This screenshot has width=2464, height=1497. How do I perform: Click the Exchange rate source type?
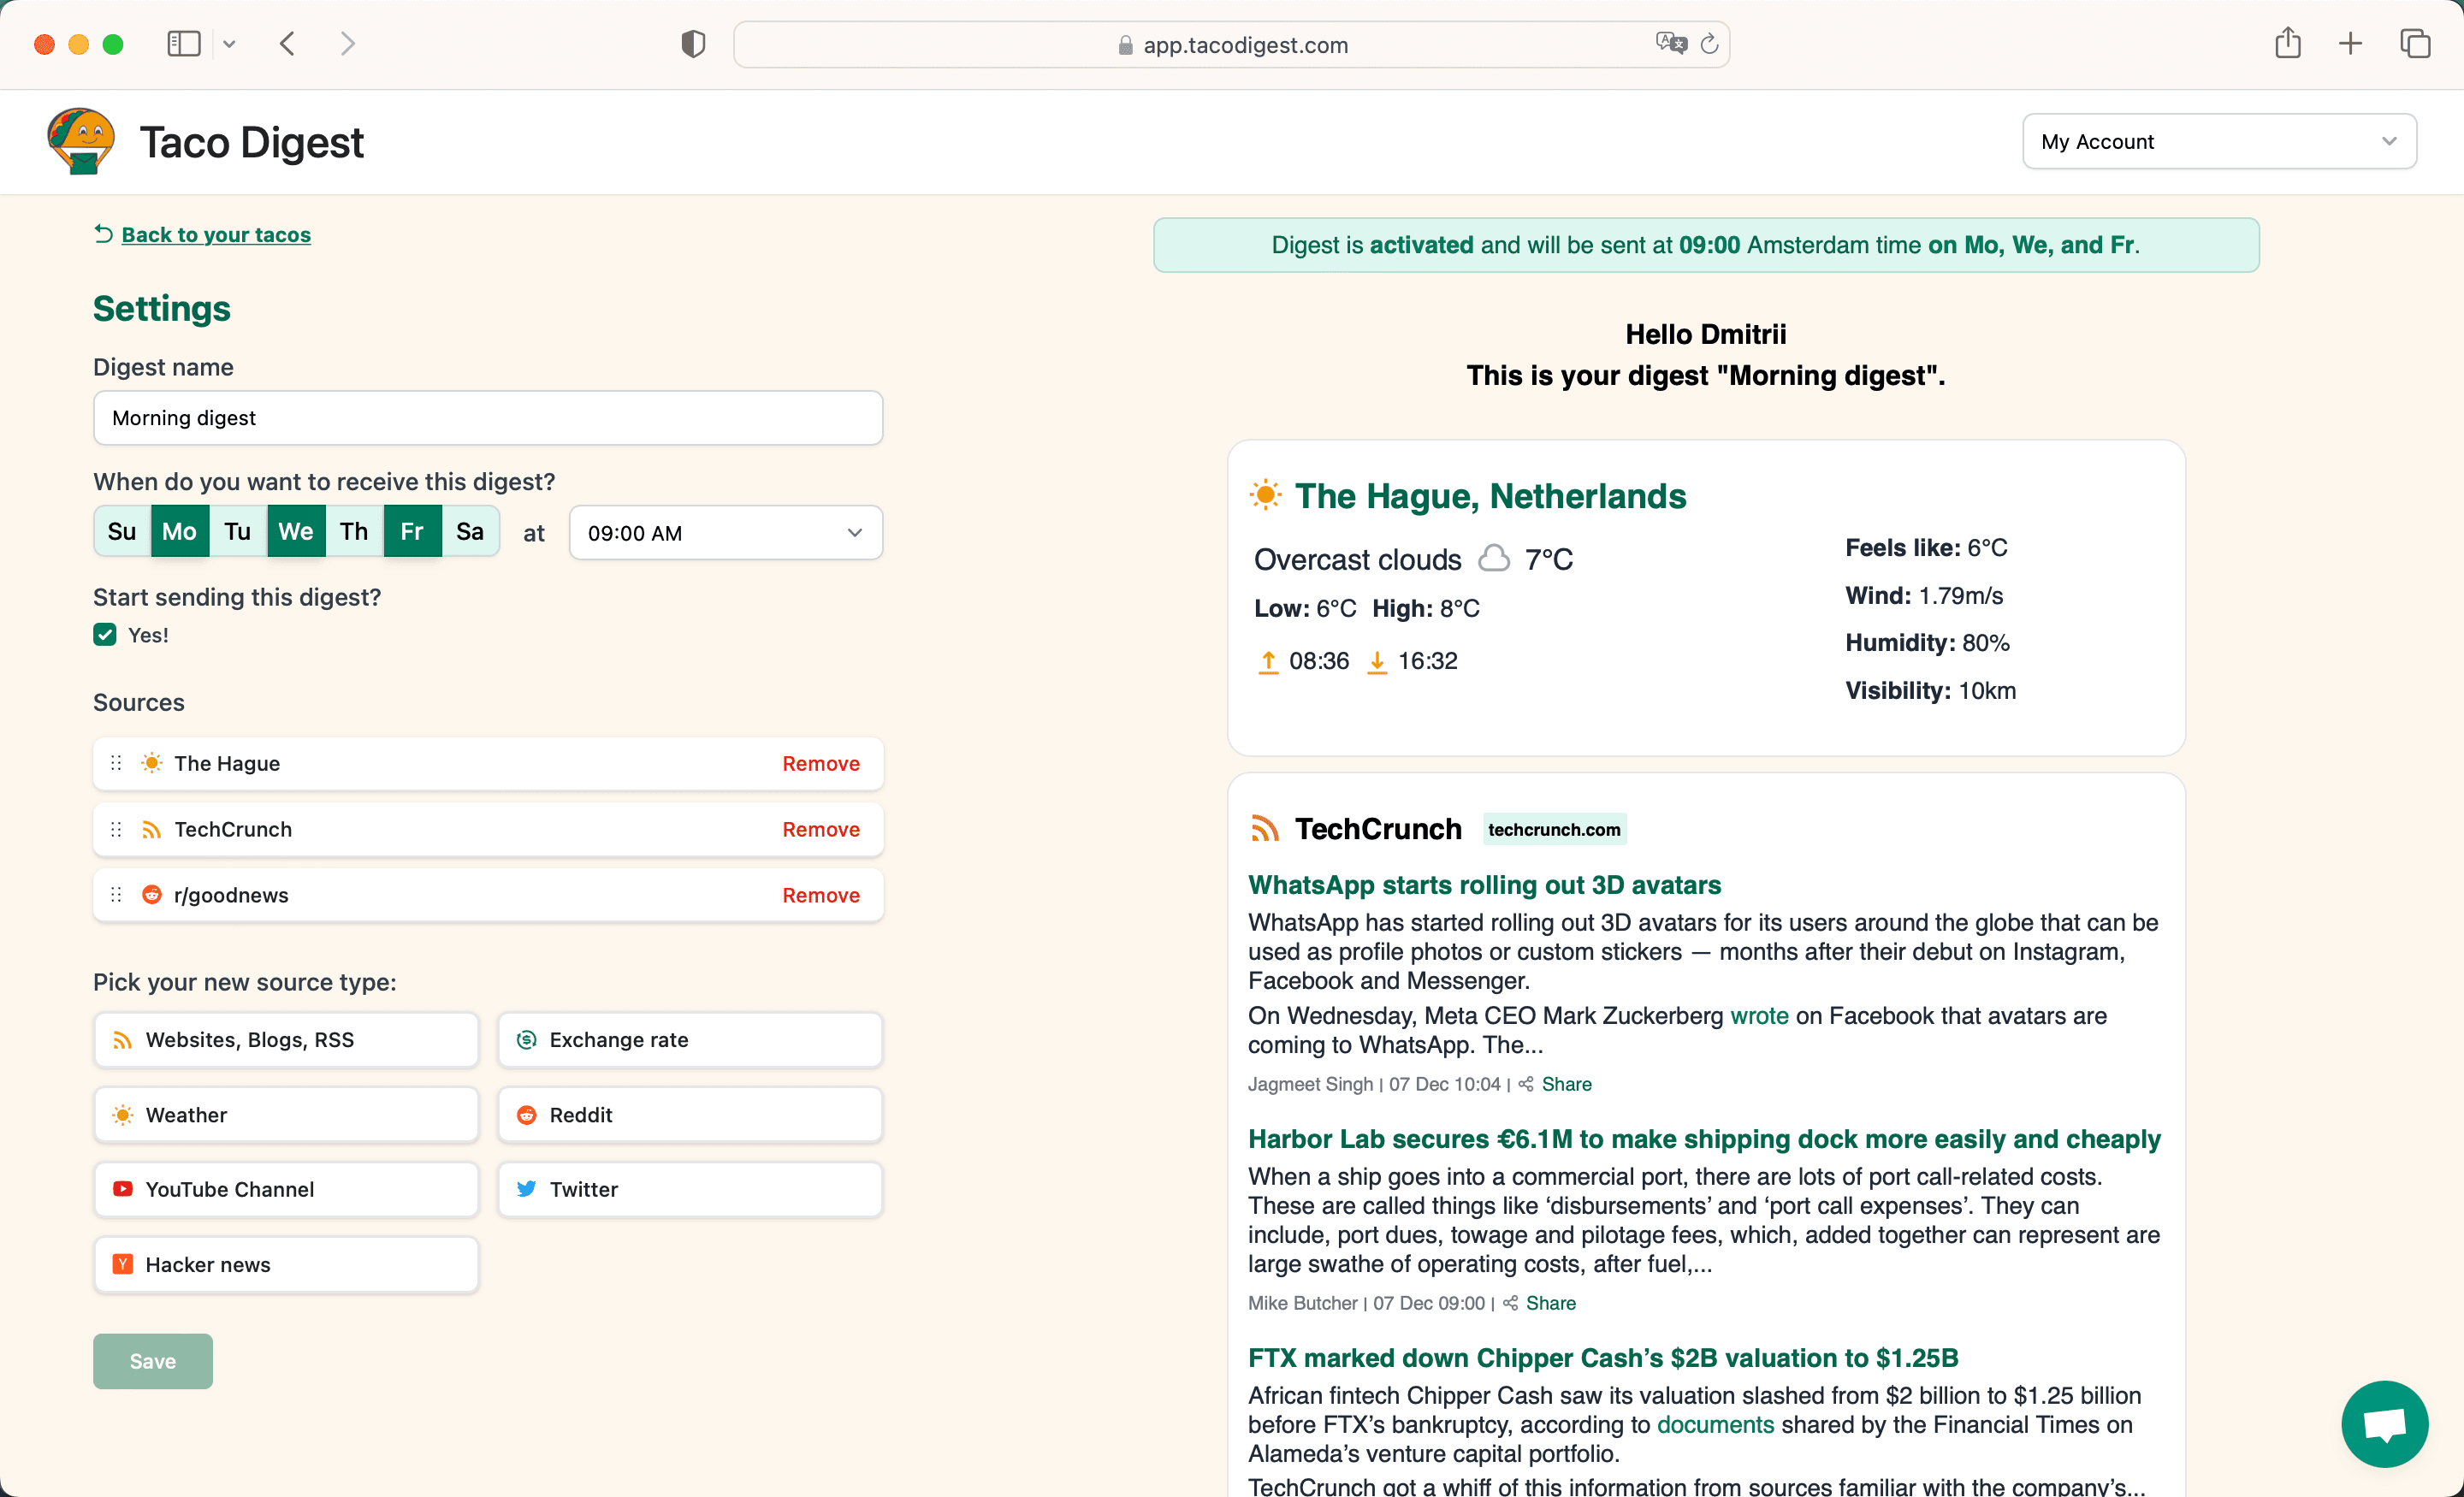(688, 1039)
